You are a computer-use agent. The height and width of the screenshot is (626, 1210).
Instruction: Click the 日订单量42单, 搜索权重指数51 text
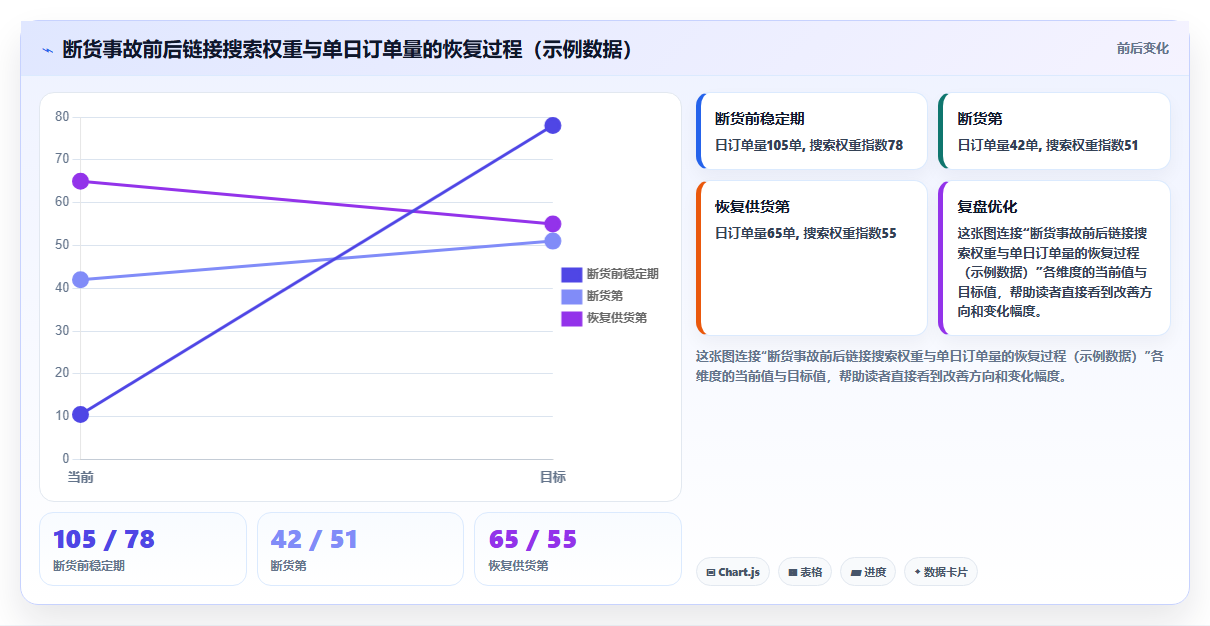click(1048, 145)
